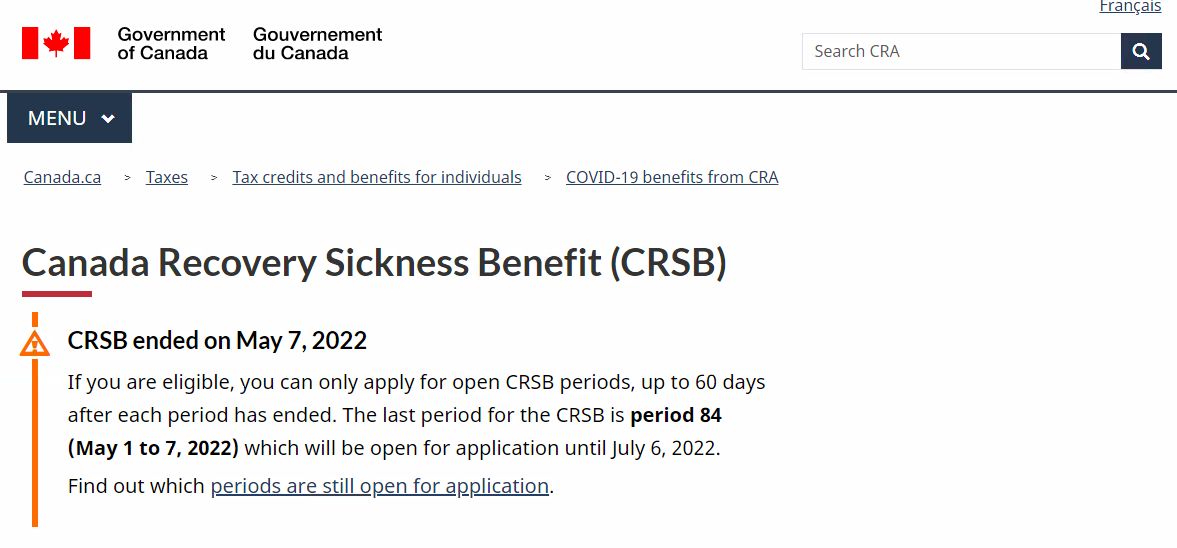This screenshot has width=1177, height=548.
Task: Click the Government of Canada wordmark
Action: point(171,44)
